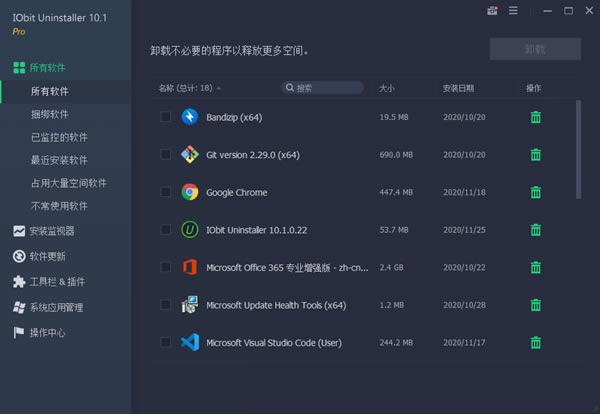
Task: Click the Google Chrome app icon
Action: [190, 192]
